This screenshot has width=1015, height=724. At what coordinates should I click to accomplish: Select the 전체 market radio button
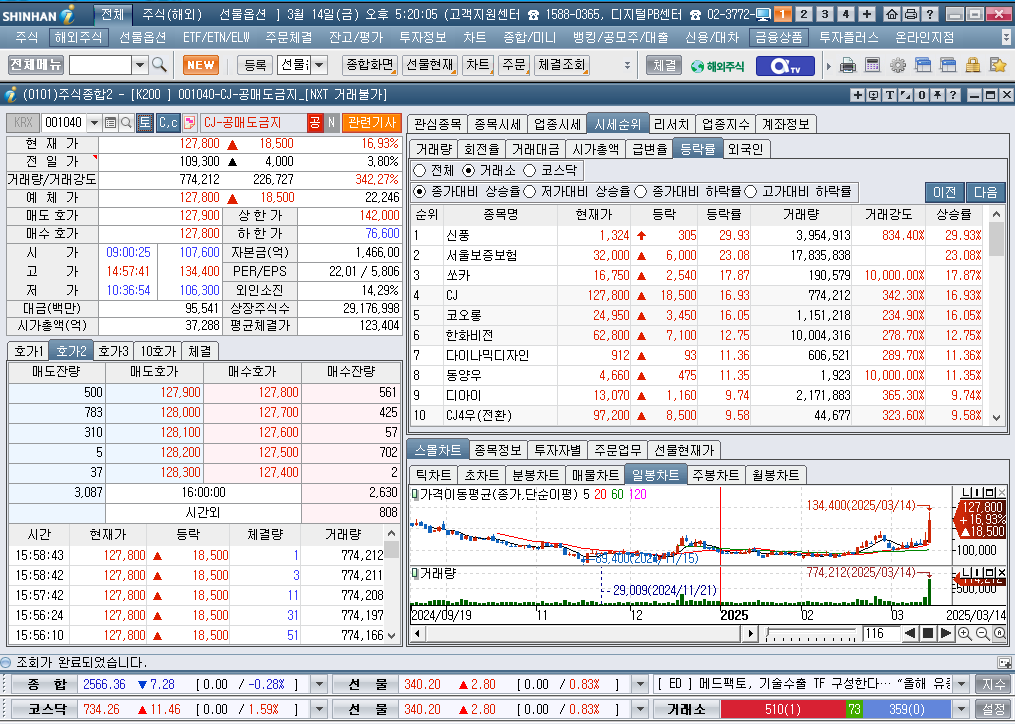pyautogui.click(x=420, y=170)
